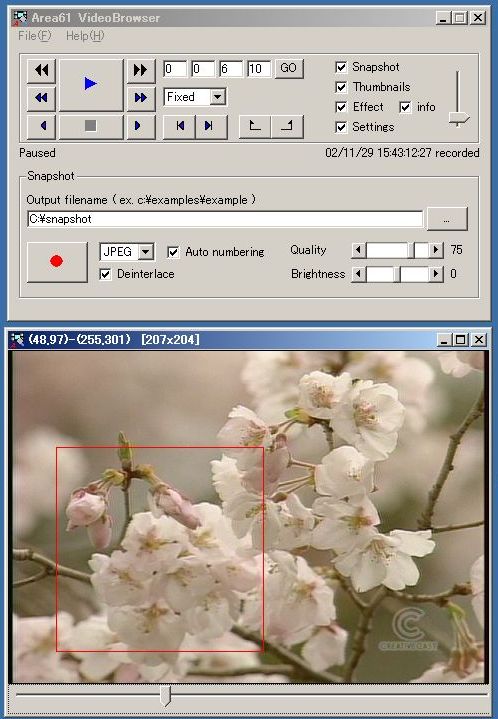Increase Quality with the right arrow

coord(436,250)
